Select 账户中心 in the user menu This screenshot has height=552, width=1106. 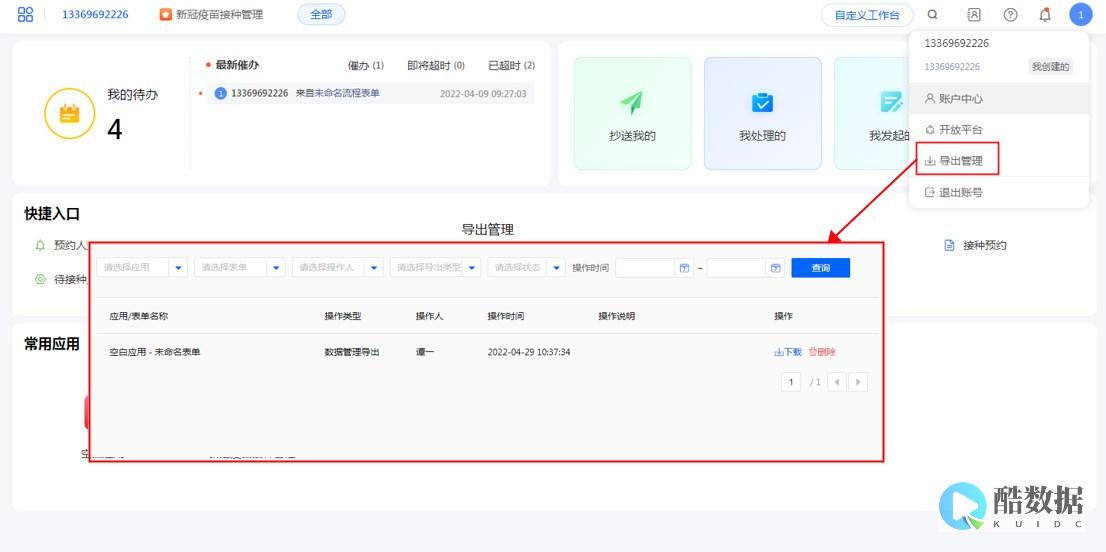(999, 99)
